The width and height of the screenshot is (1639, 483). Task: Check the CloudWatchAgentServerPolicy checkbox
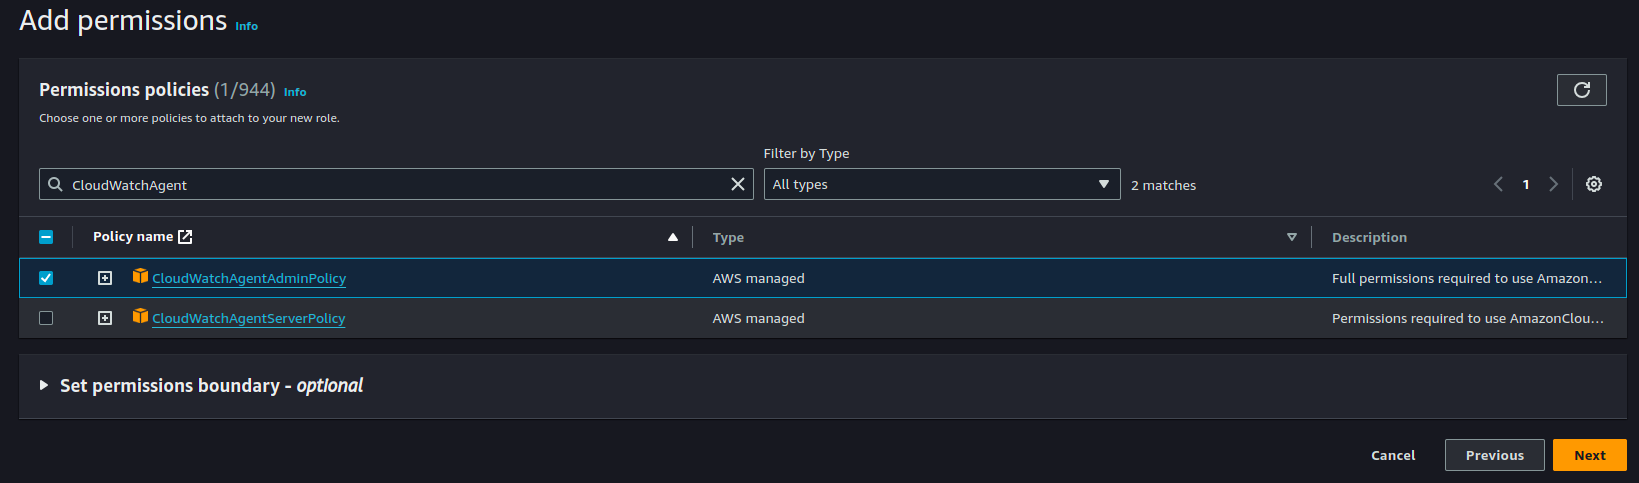[x=46, y=318]
